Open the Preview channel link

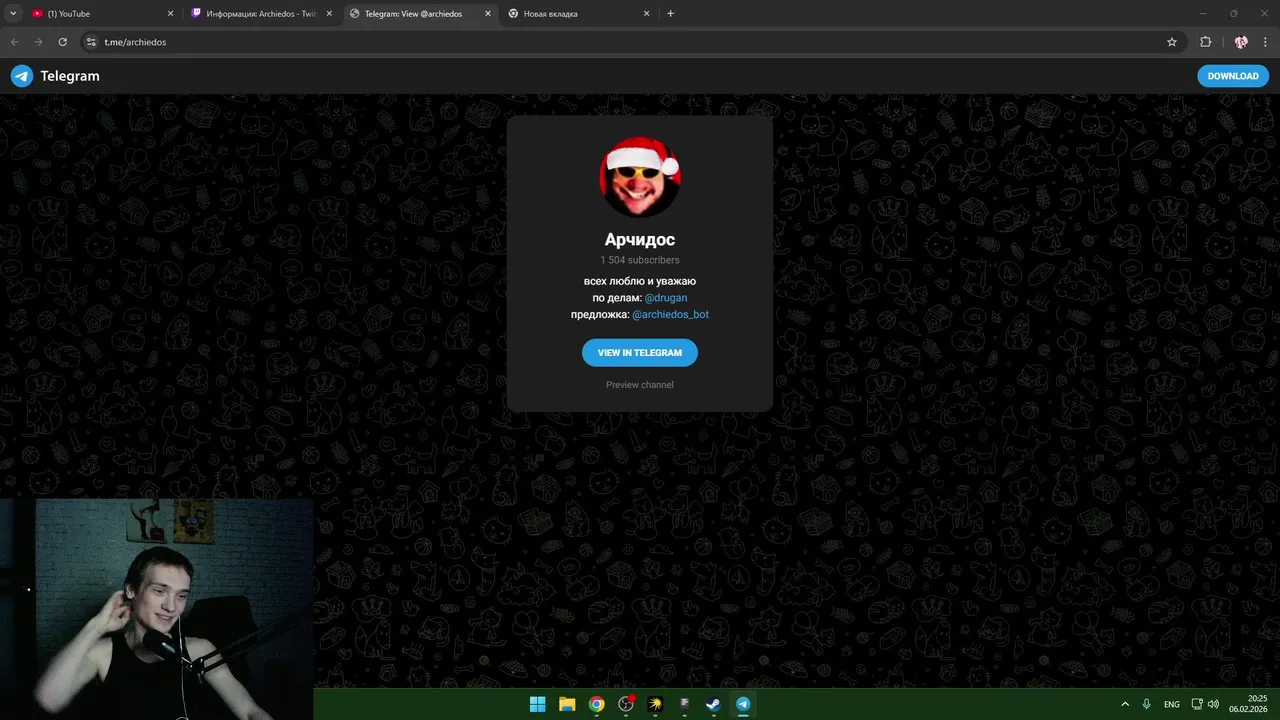[640, 385]
